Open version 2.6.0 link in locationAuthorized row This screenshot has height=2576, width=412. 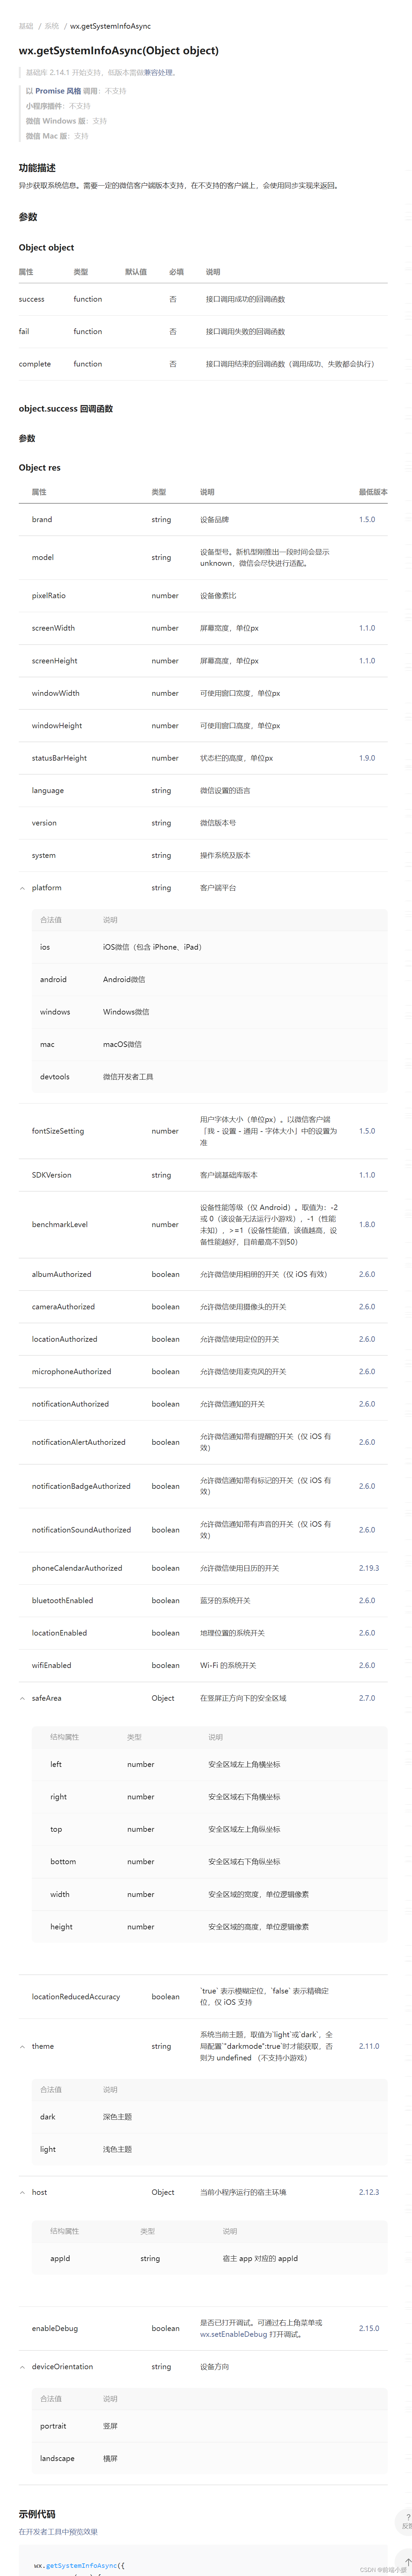(367, 1339)
